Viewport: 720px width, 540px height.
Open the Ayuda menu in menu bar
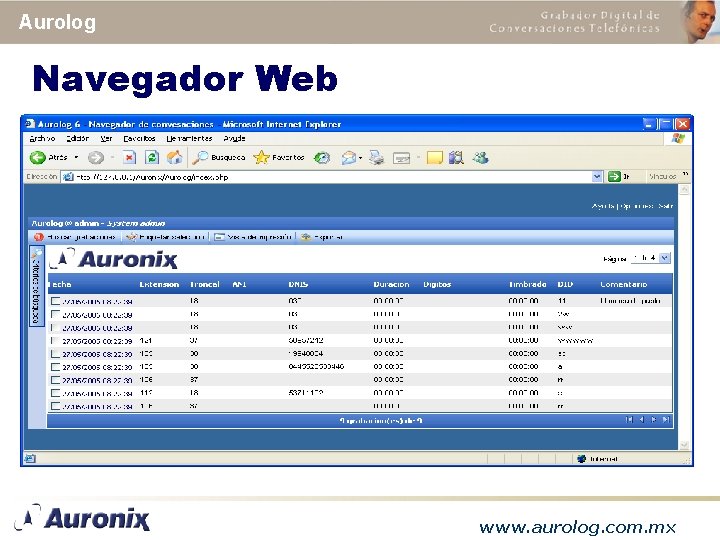point(234,138)
